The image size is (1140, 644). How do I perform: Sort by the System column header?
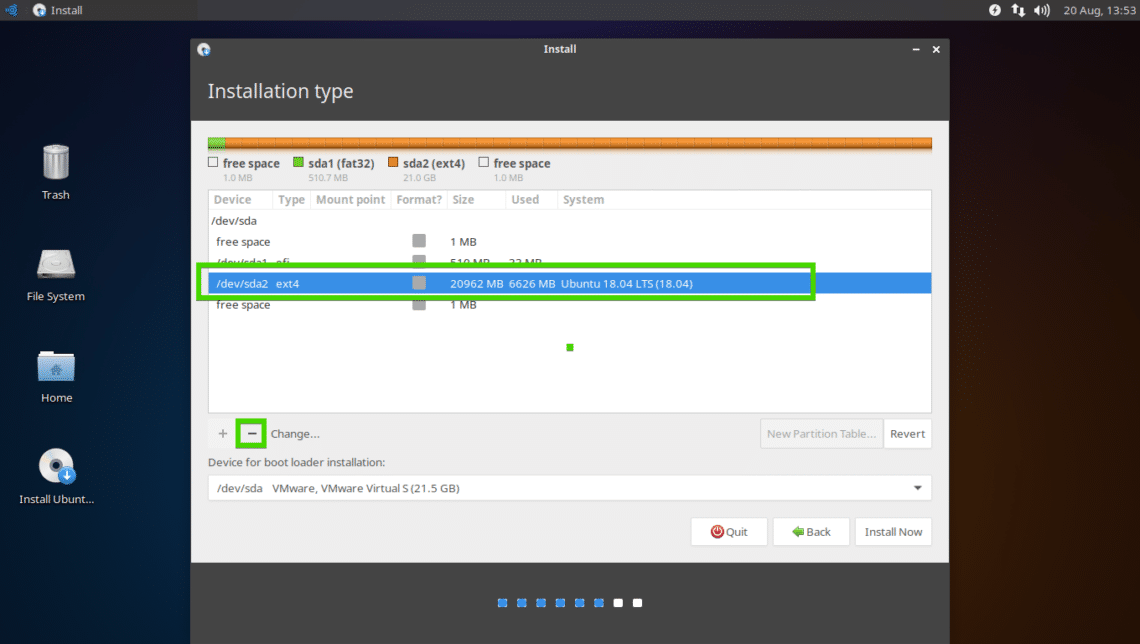click(x=744, y=200)
